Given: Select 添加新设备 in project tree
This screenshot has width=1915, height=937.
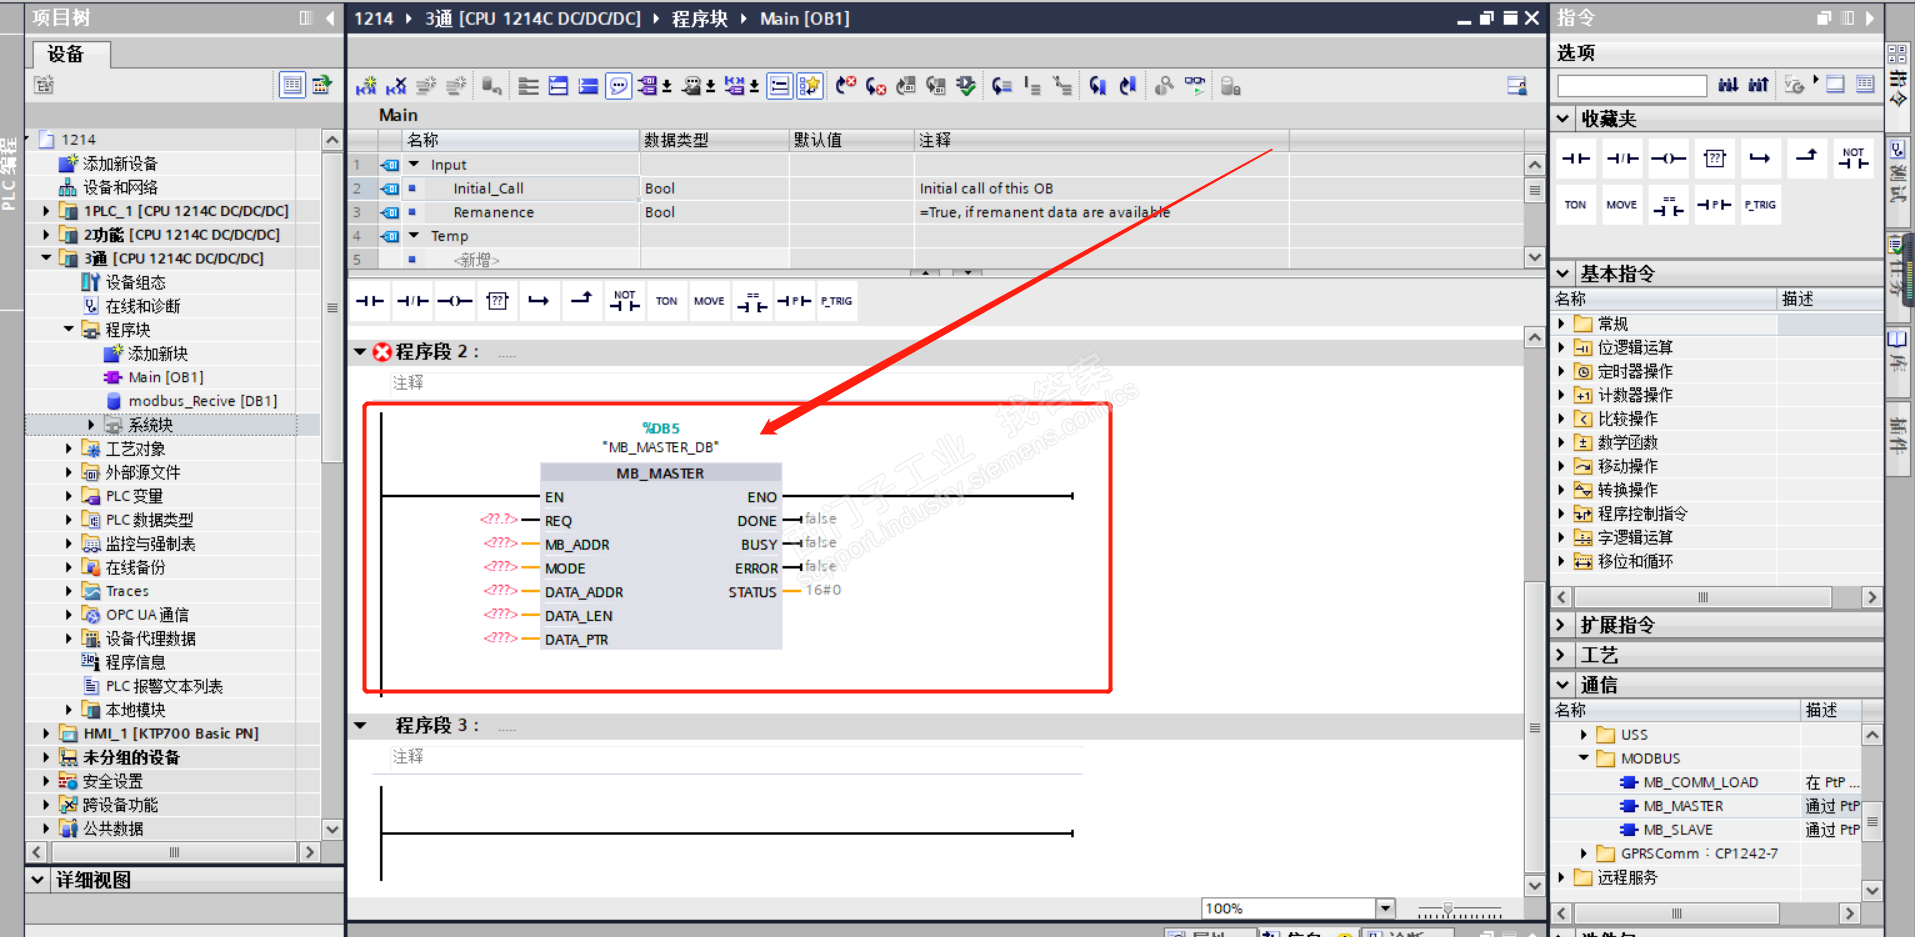Looking at the screenshot, I should (120, 163).
